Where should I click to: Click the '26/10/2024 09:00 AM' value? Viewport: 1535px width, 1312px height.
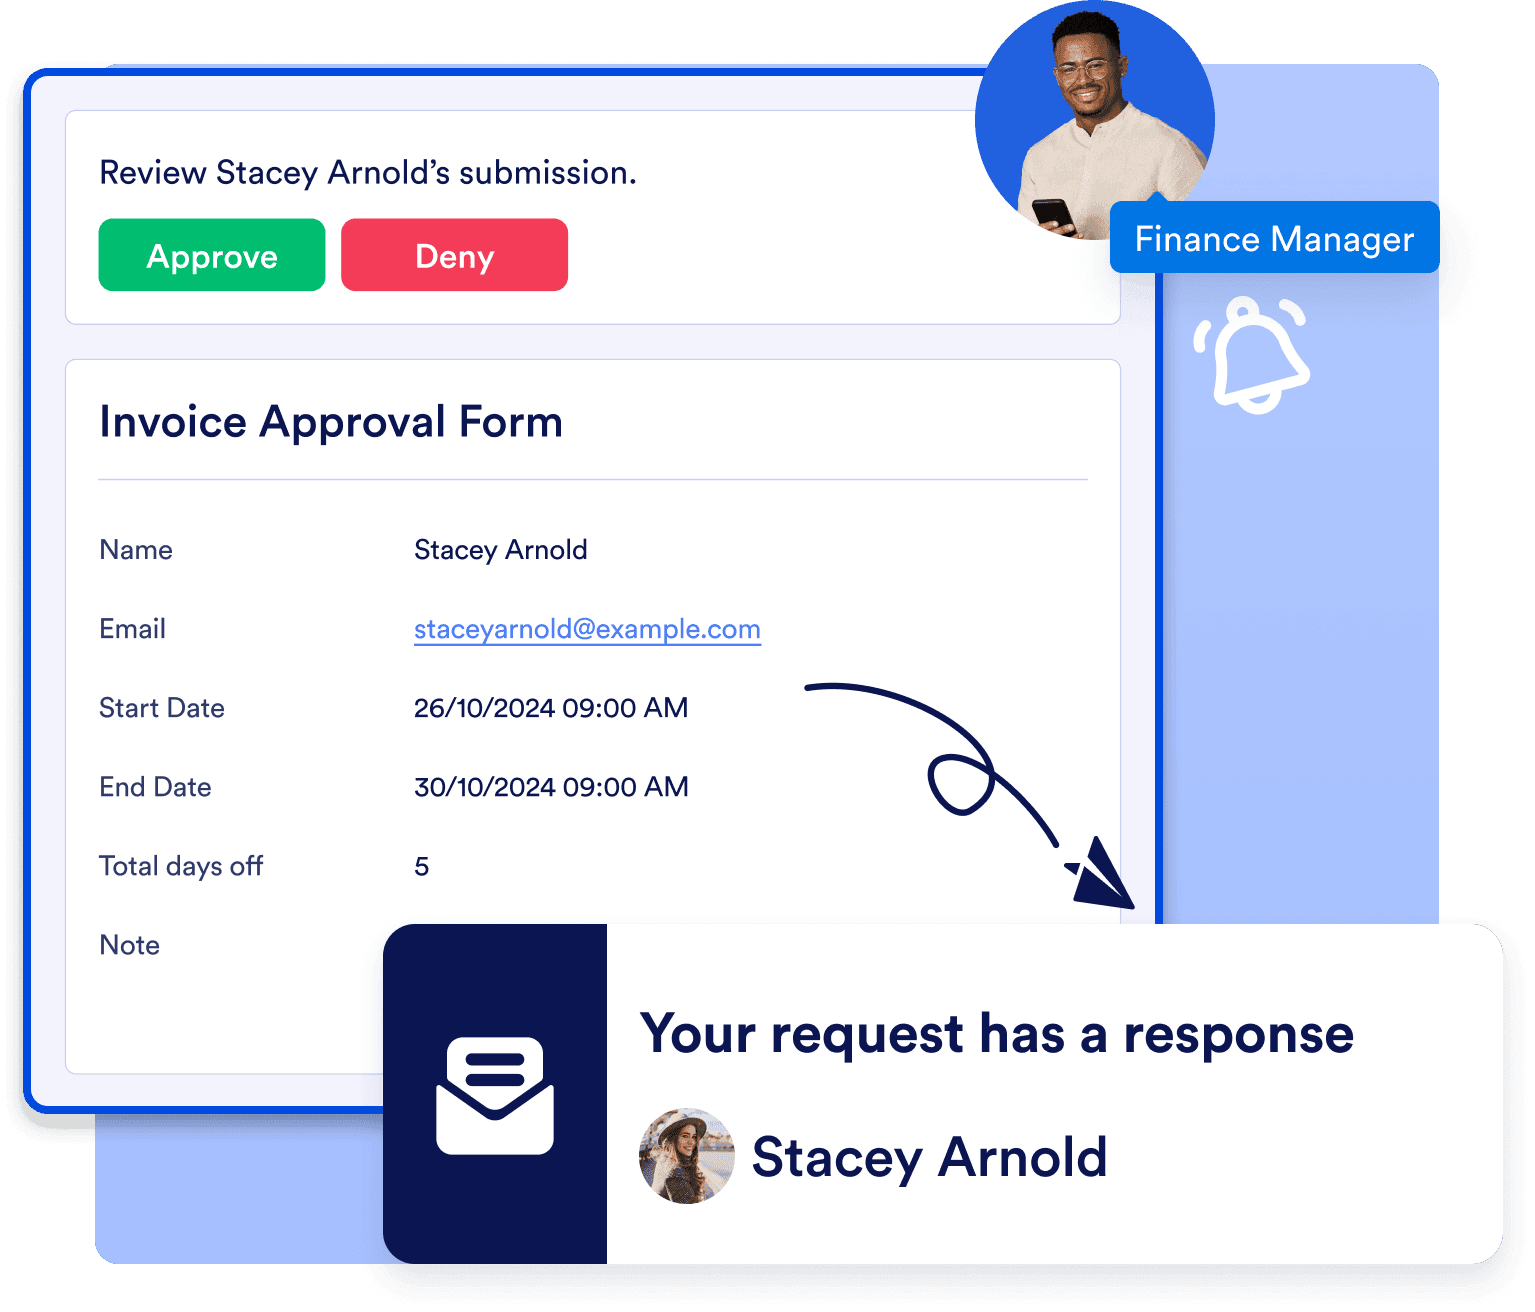[551, 708]
